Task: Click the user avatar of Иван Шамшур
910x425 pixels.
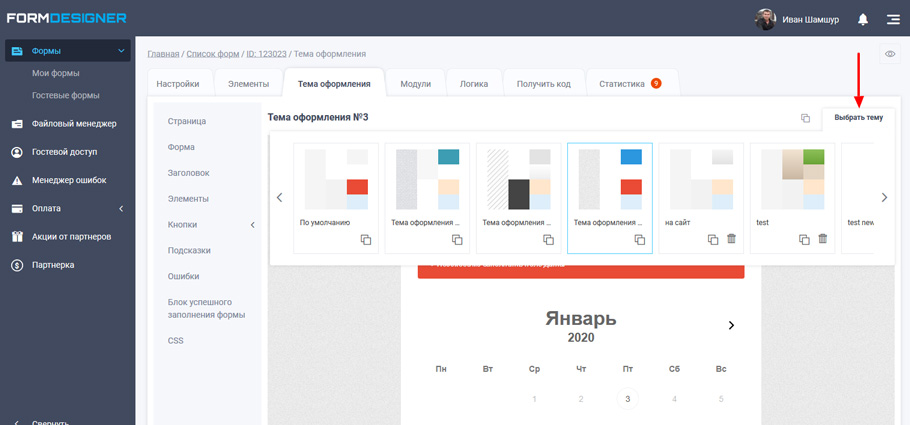Action: click(765, 19)
